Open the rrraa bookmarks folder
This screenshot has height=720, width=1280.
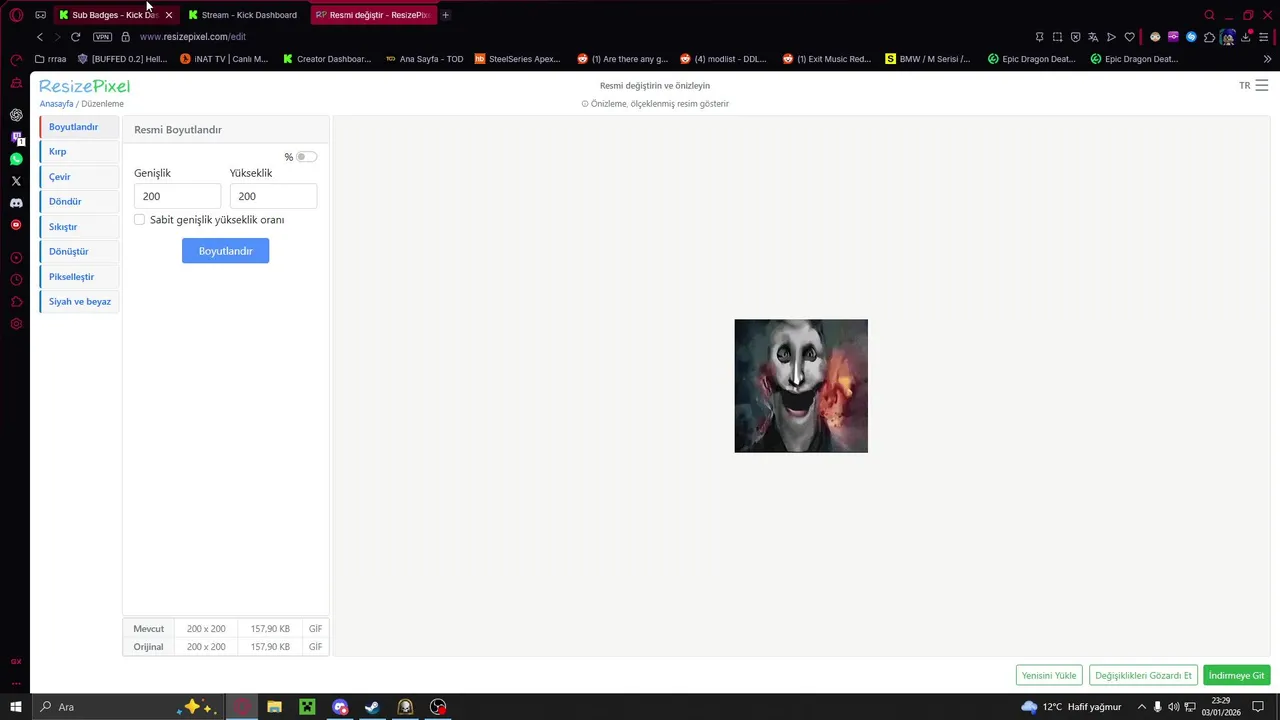[50, 59]
